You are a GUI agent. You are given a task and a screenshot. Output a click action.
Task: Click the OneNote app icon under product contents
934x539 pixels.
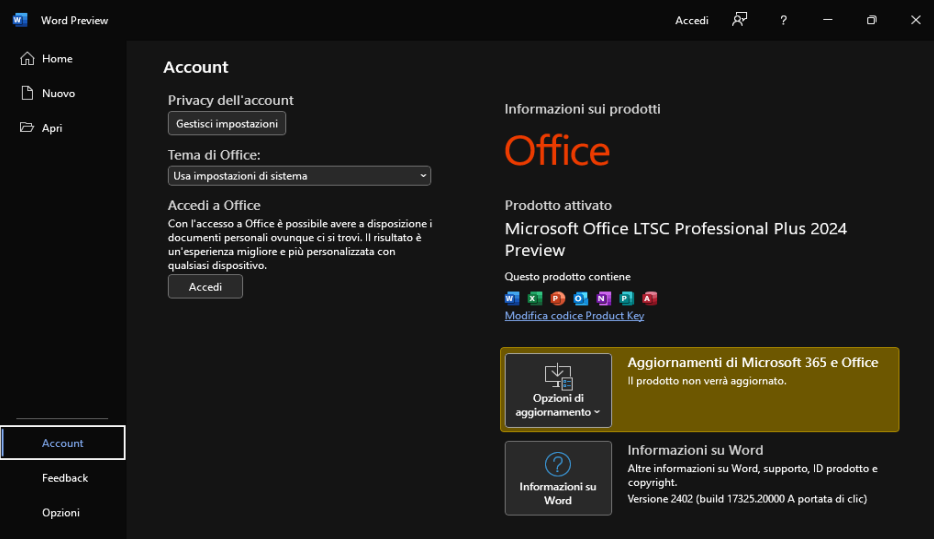[603, 298]
